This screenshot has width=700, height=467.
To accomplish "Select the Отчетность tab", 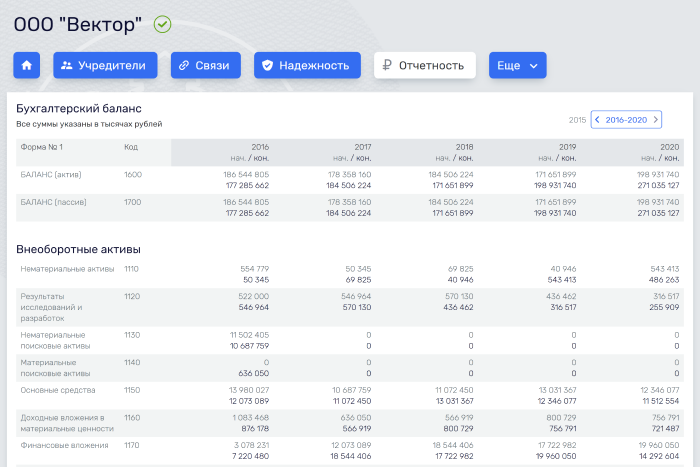I will pos(425,65).
